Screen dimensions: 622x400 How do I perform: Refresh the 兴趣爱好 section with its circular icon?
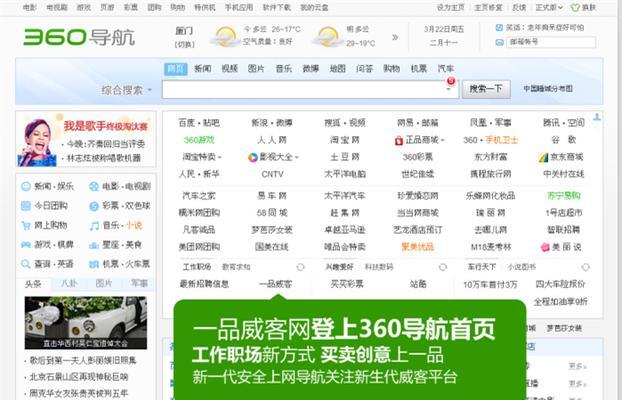(443, 267)
